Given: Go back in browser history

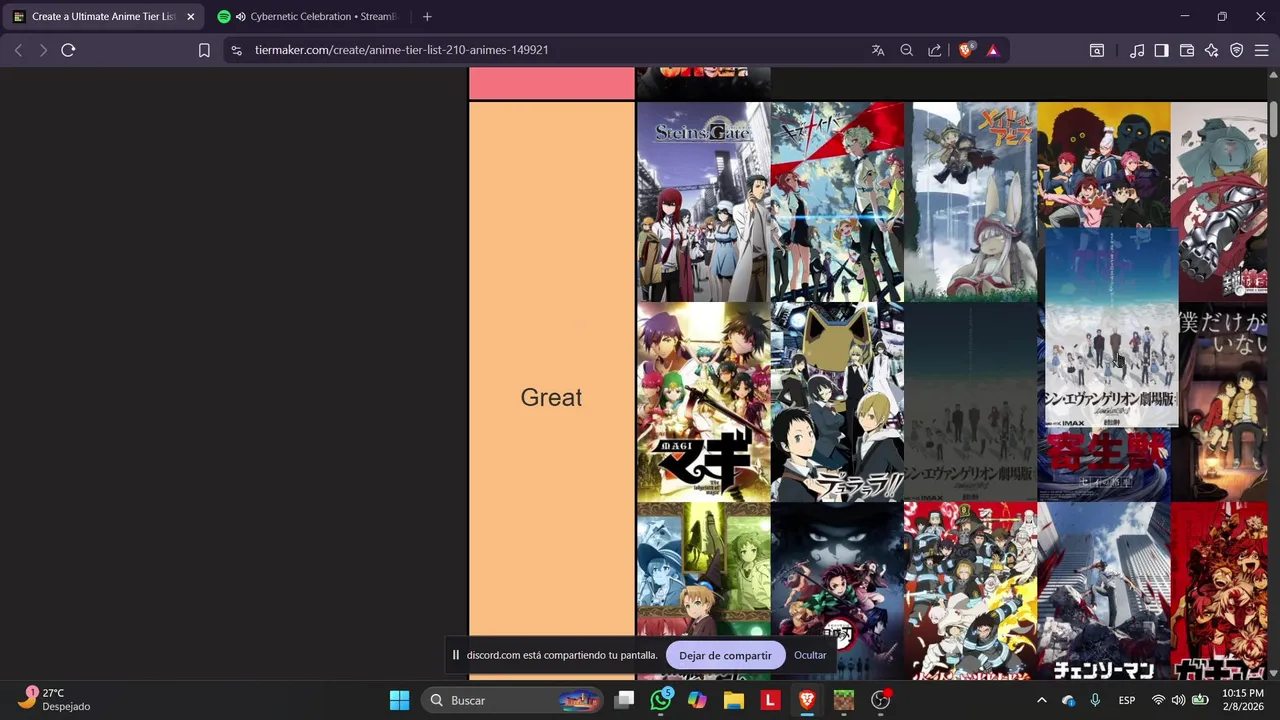Looking at the screenshot, I should coord(18,50).
